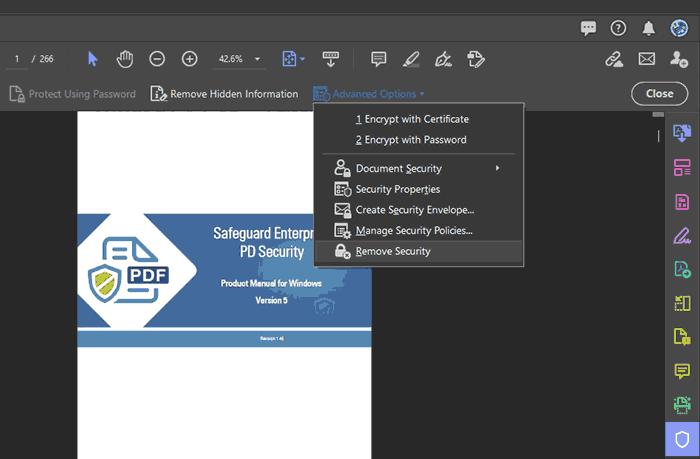Click the add person share icon
Image resolution: width=700 pixels, height=459 pixels.
coord(679,59)
